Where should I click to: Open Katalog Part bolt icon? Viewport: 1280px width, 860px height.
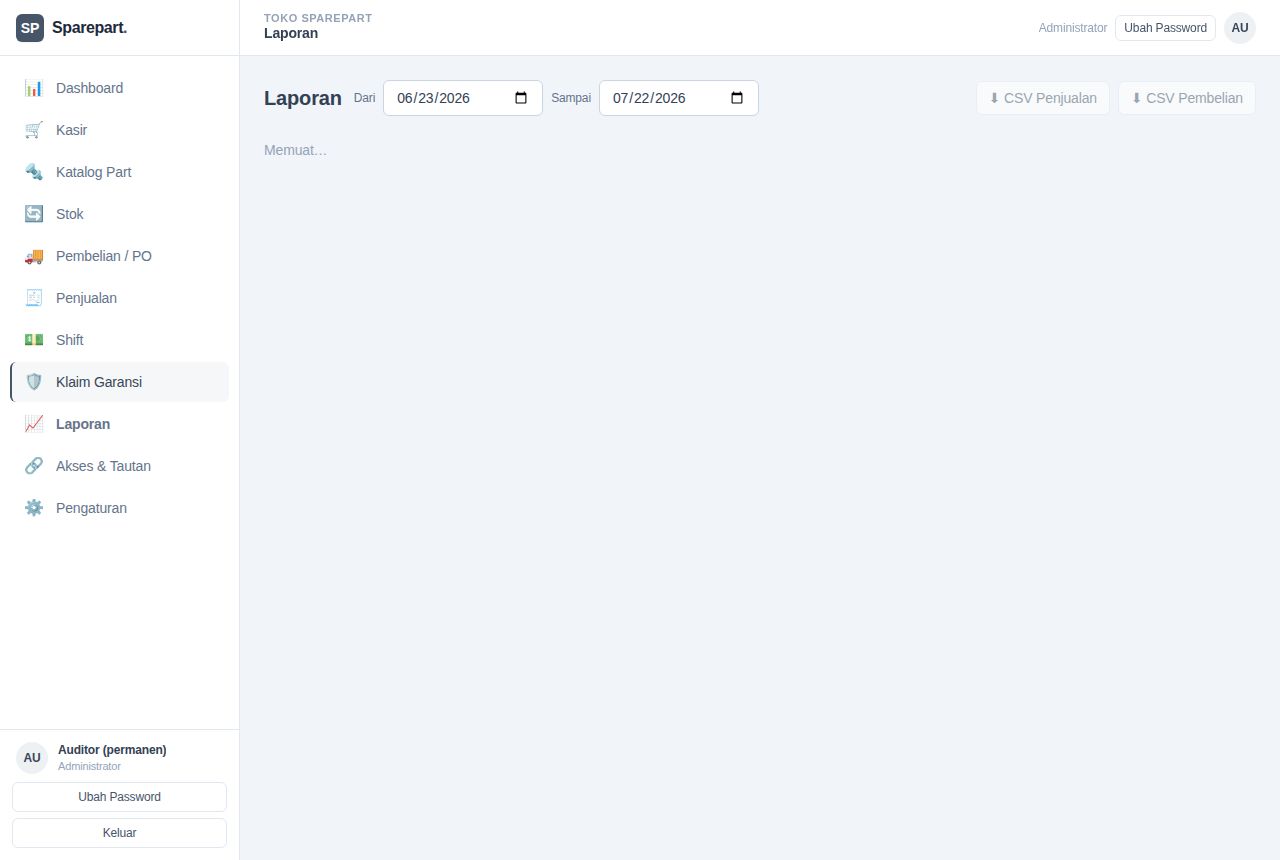click(34, 172)
